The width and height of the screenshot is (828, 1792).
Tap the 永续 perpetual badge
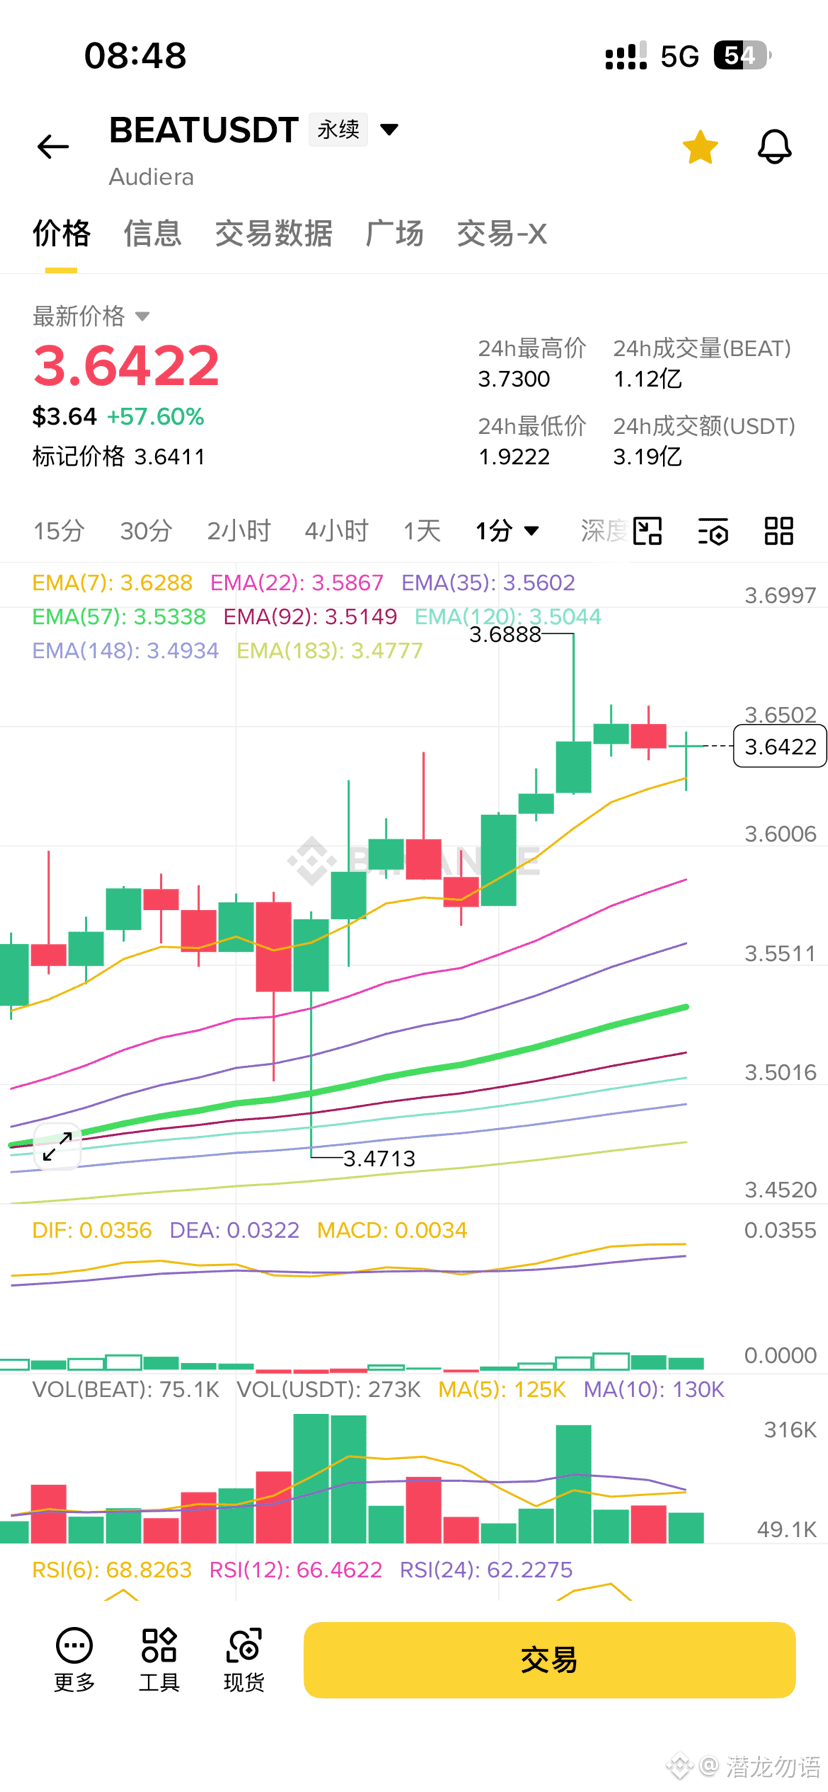(338, 130)
